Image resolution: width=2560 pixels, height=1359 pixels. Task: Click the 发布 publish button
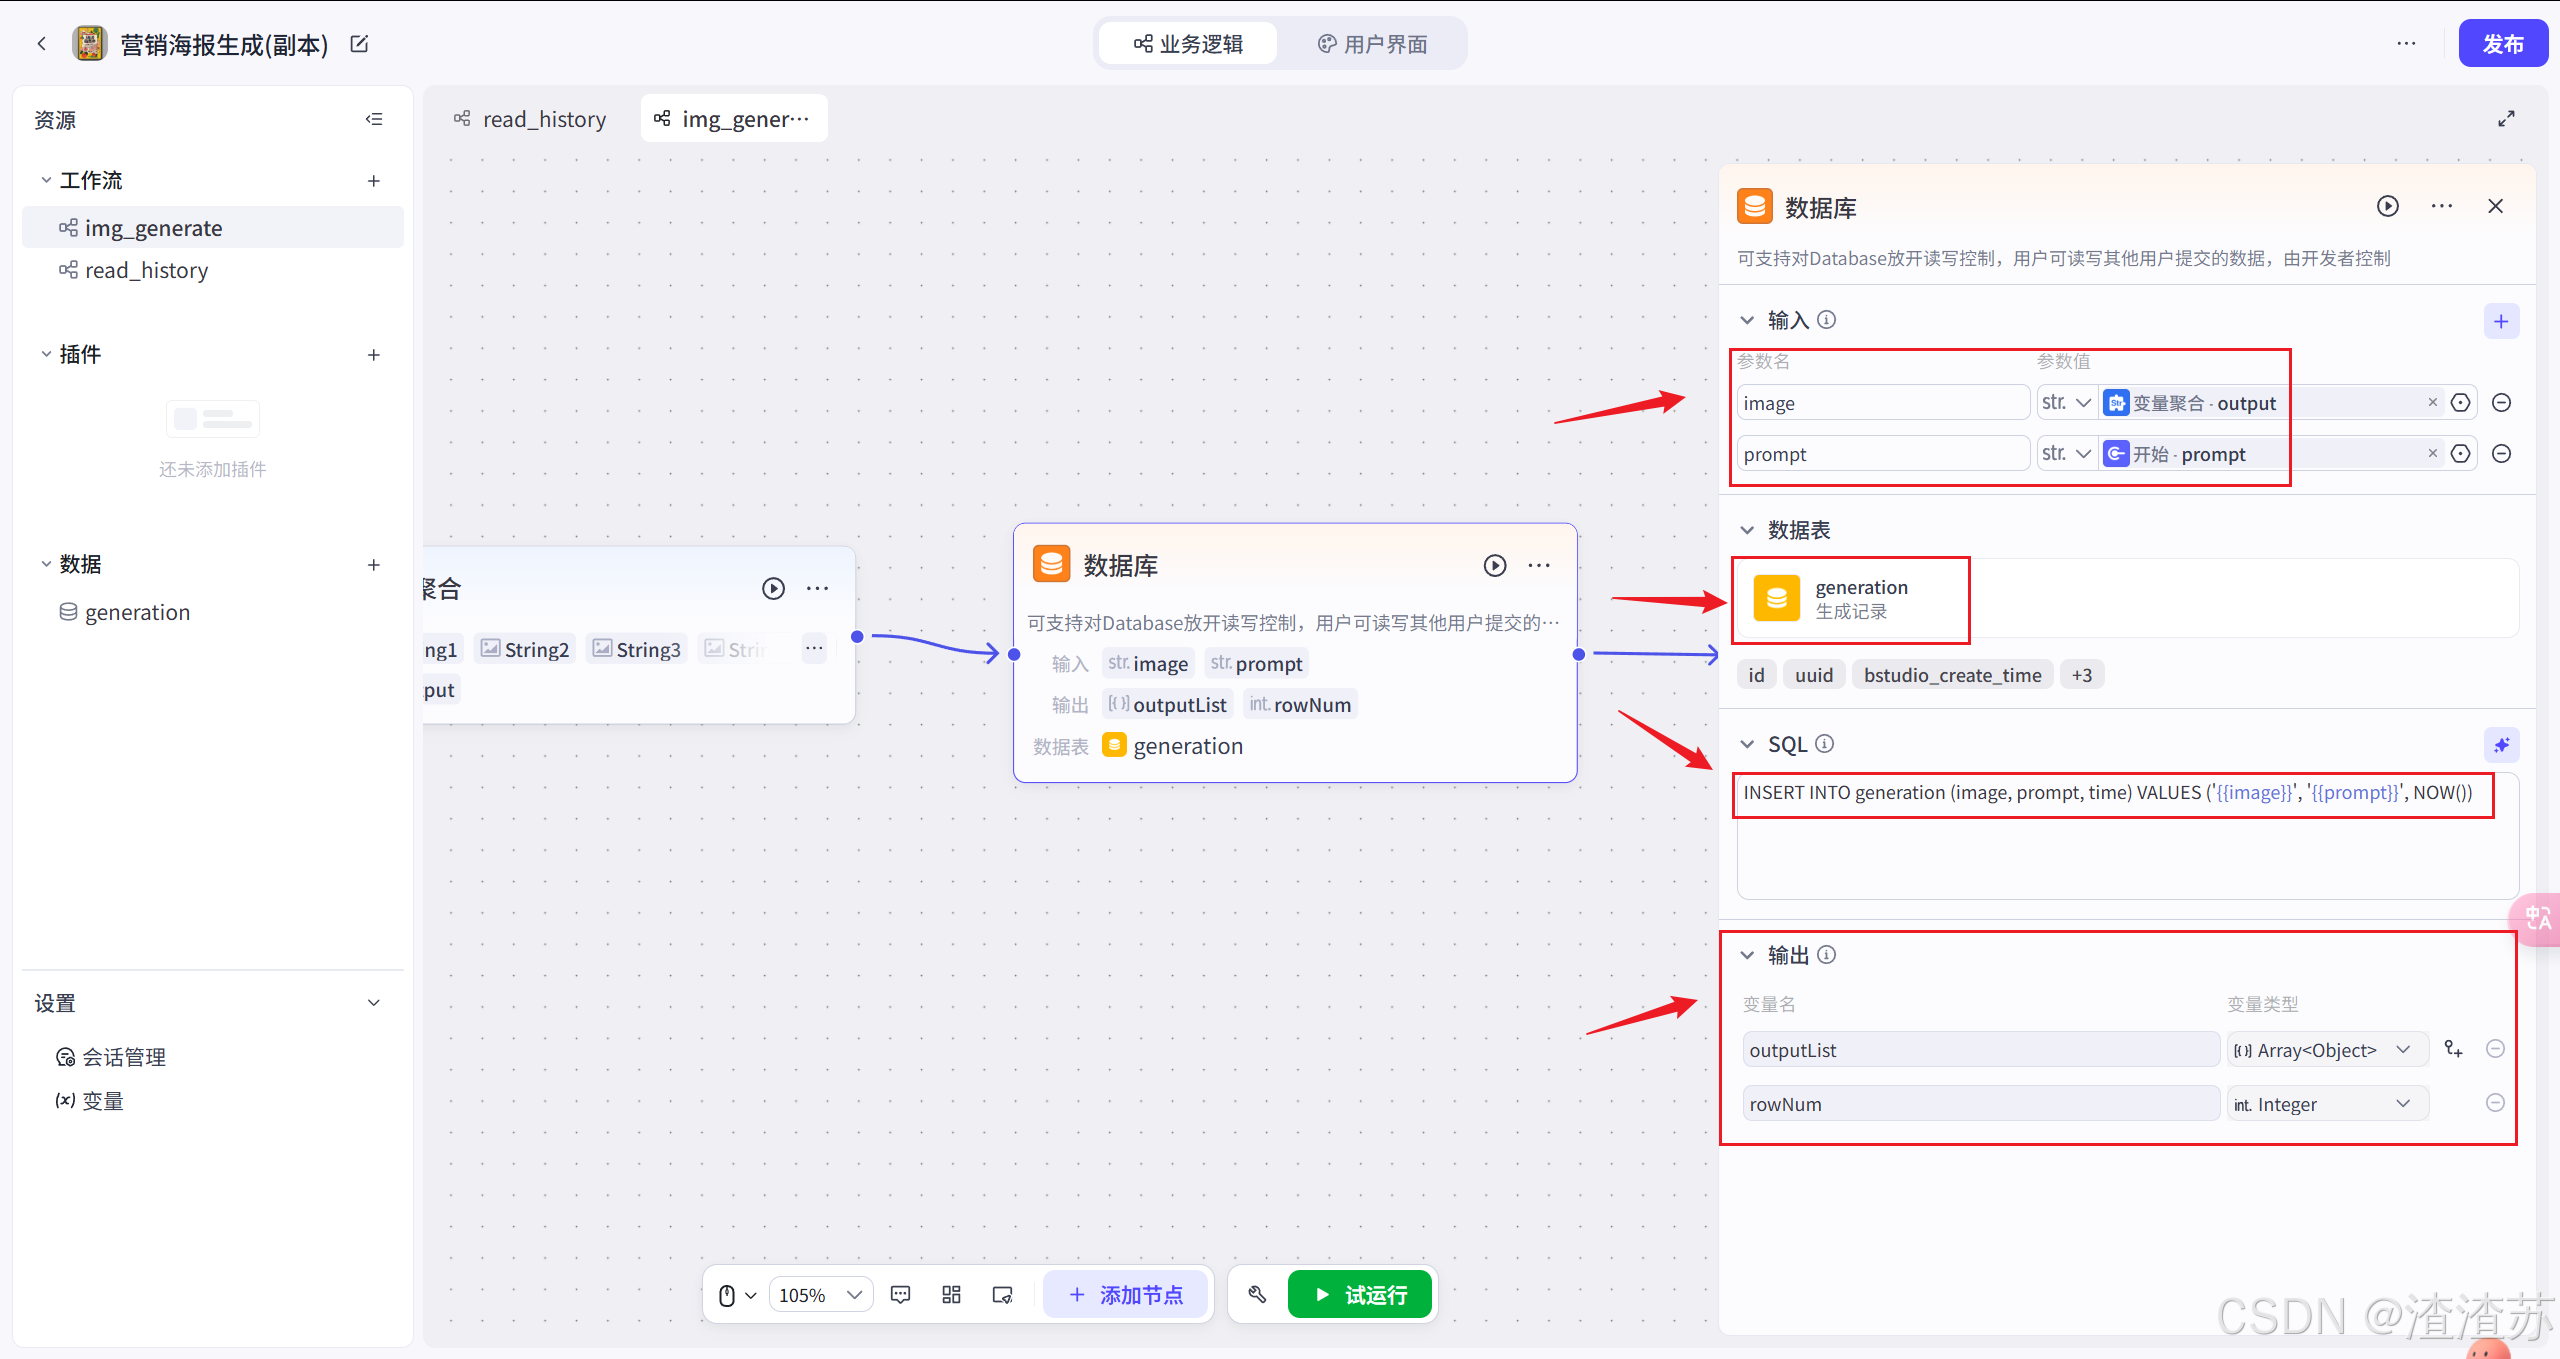2502,44
